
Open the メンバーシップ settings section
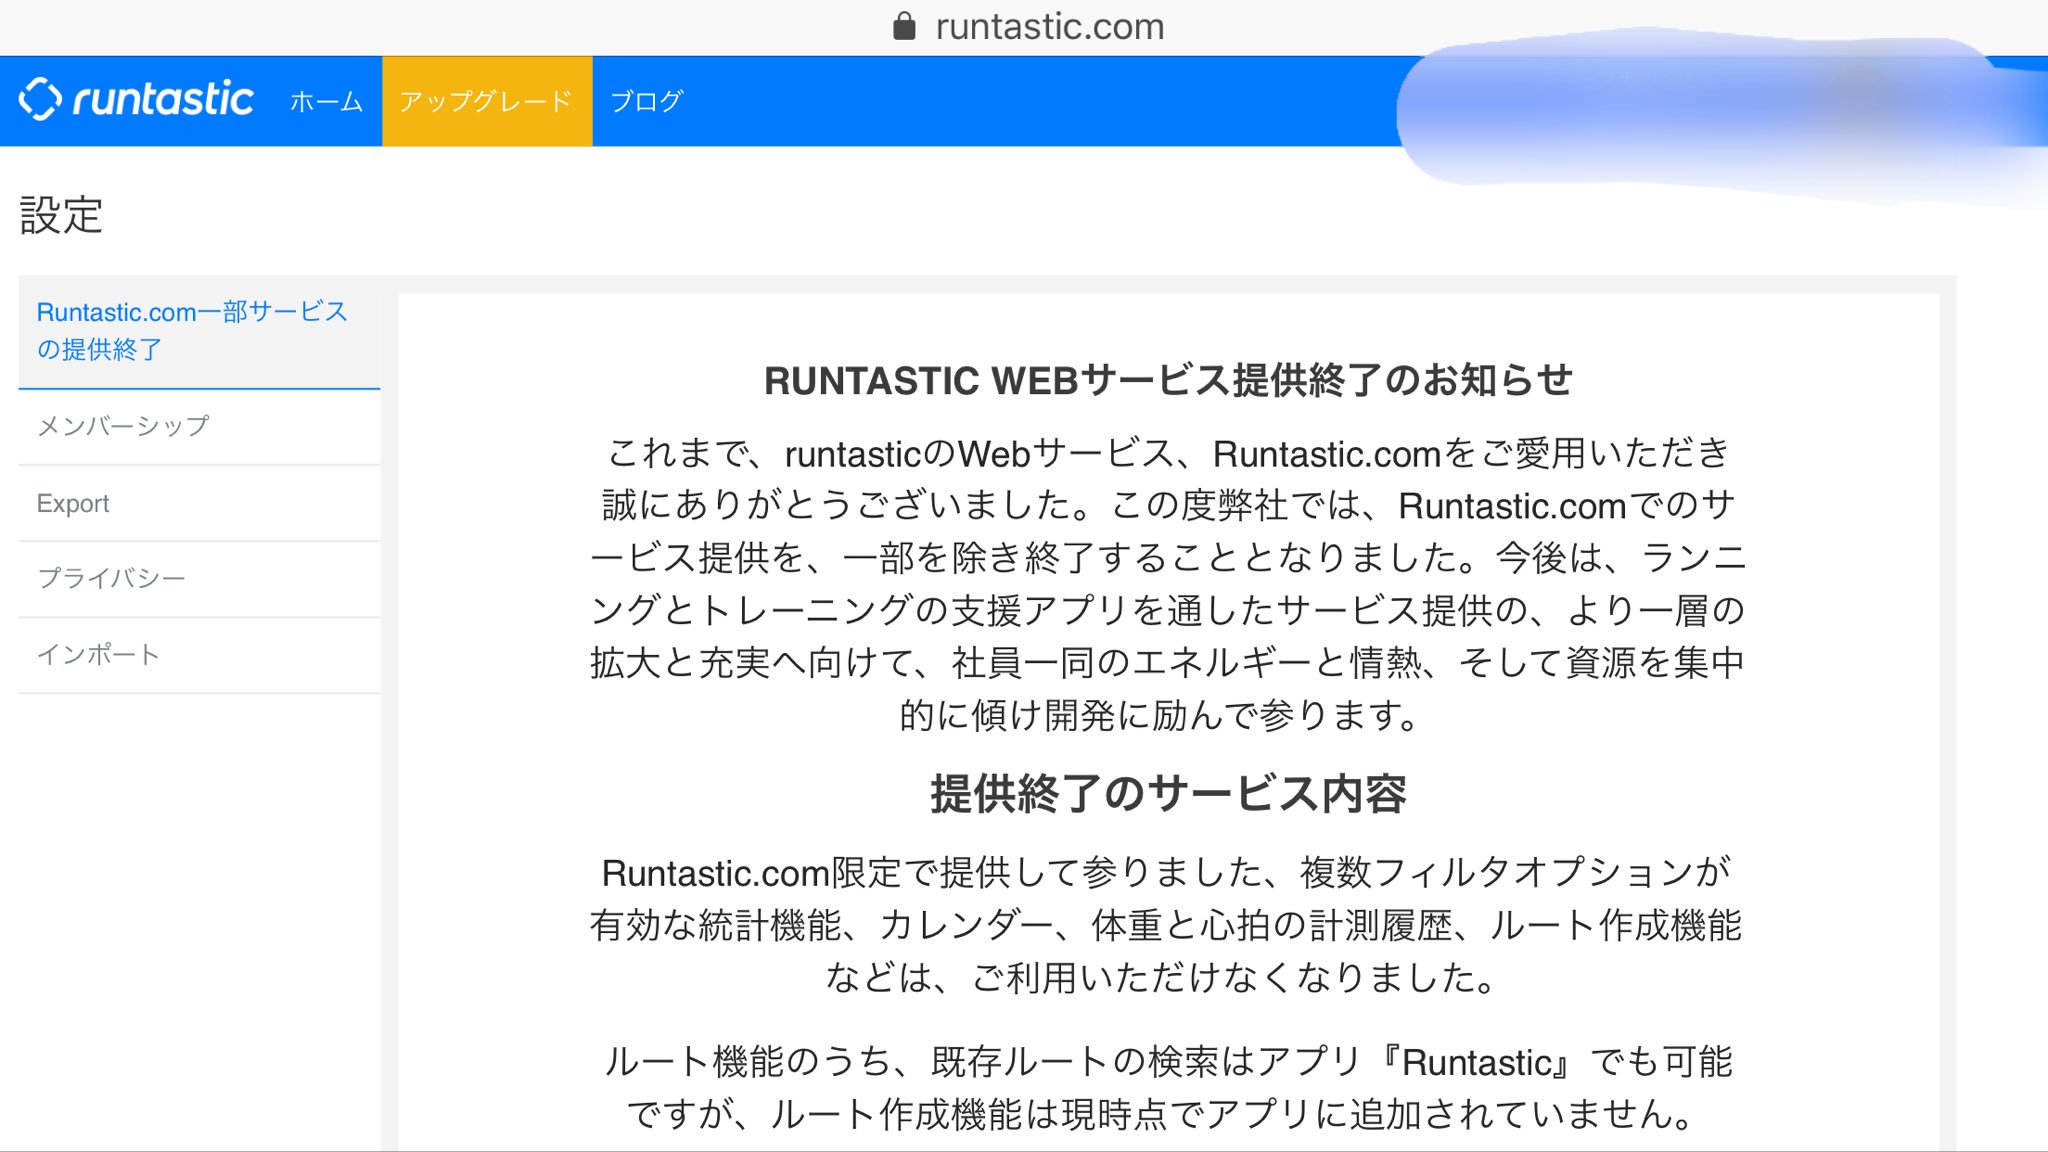click(x=199, y=427)
